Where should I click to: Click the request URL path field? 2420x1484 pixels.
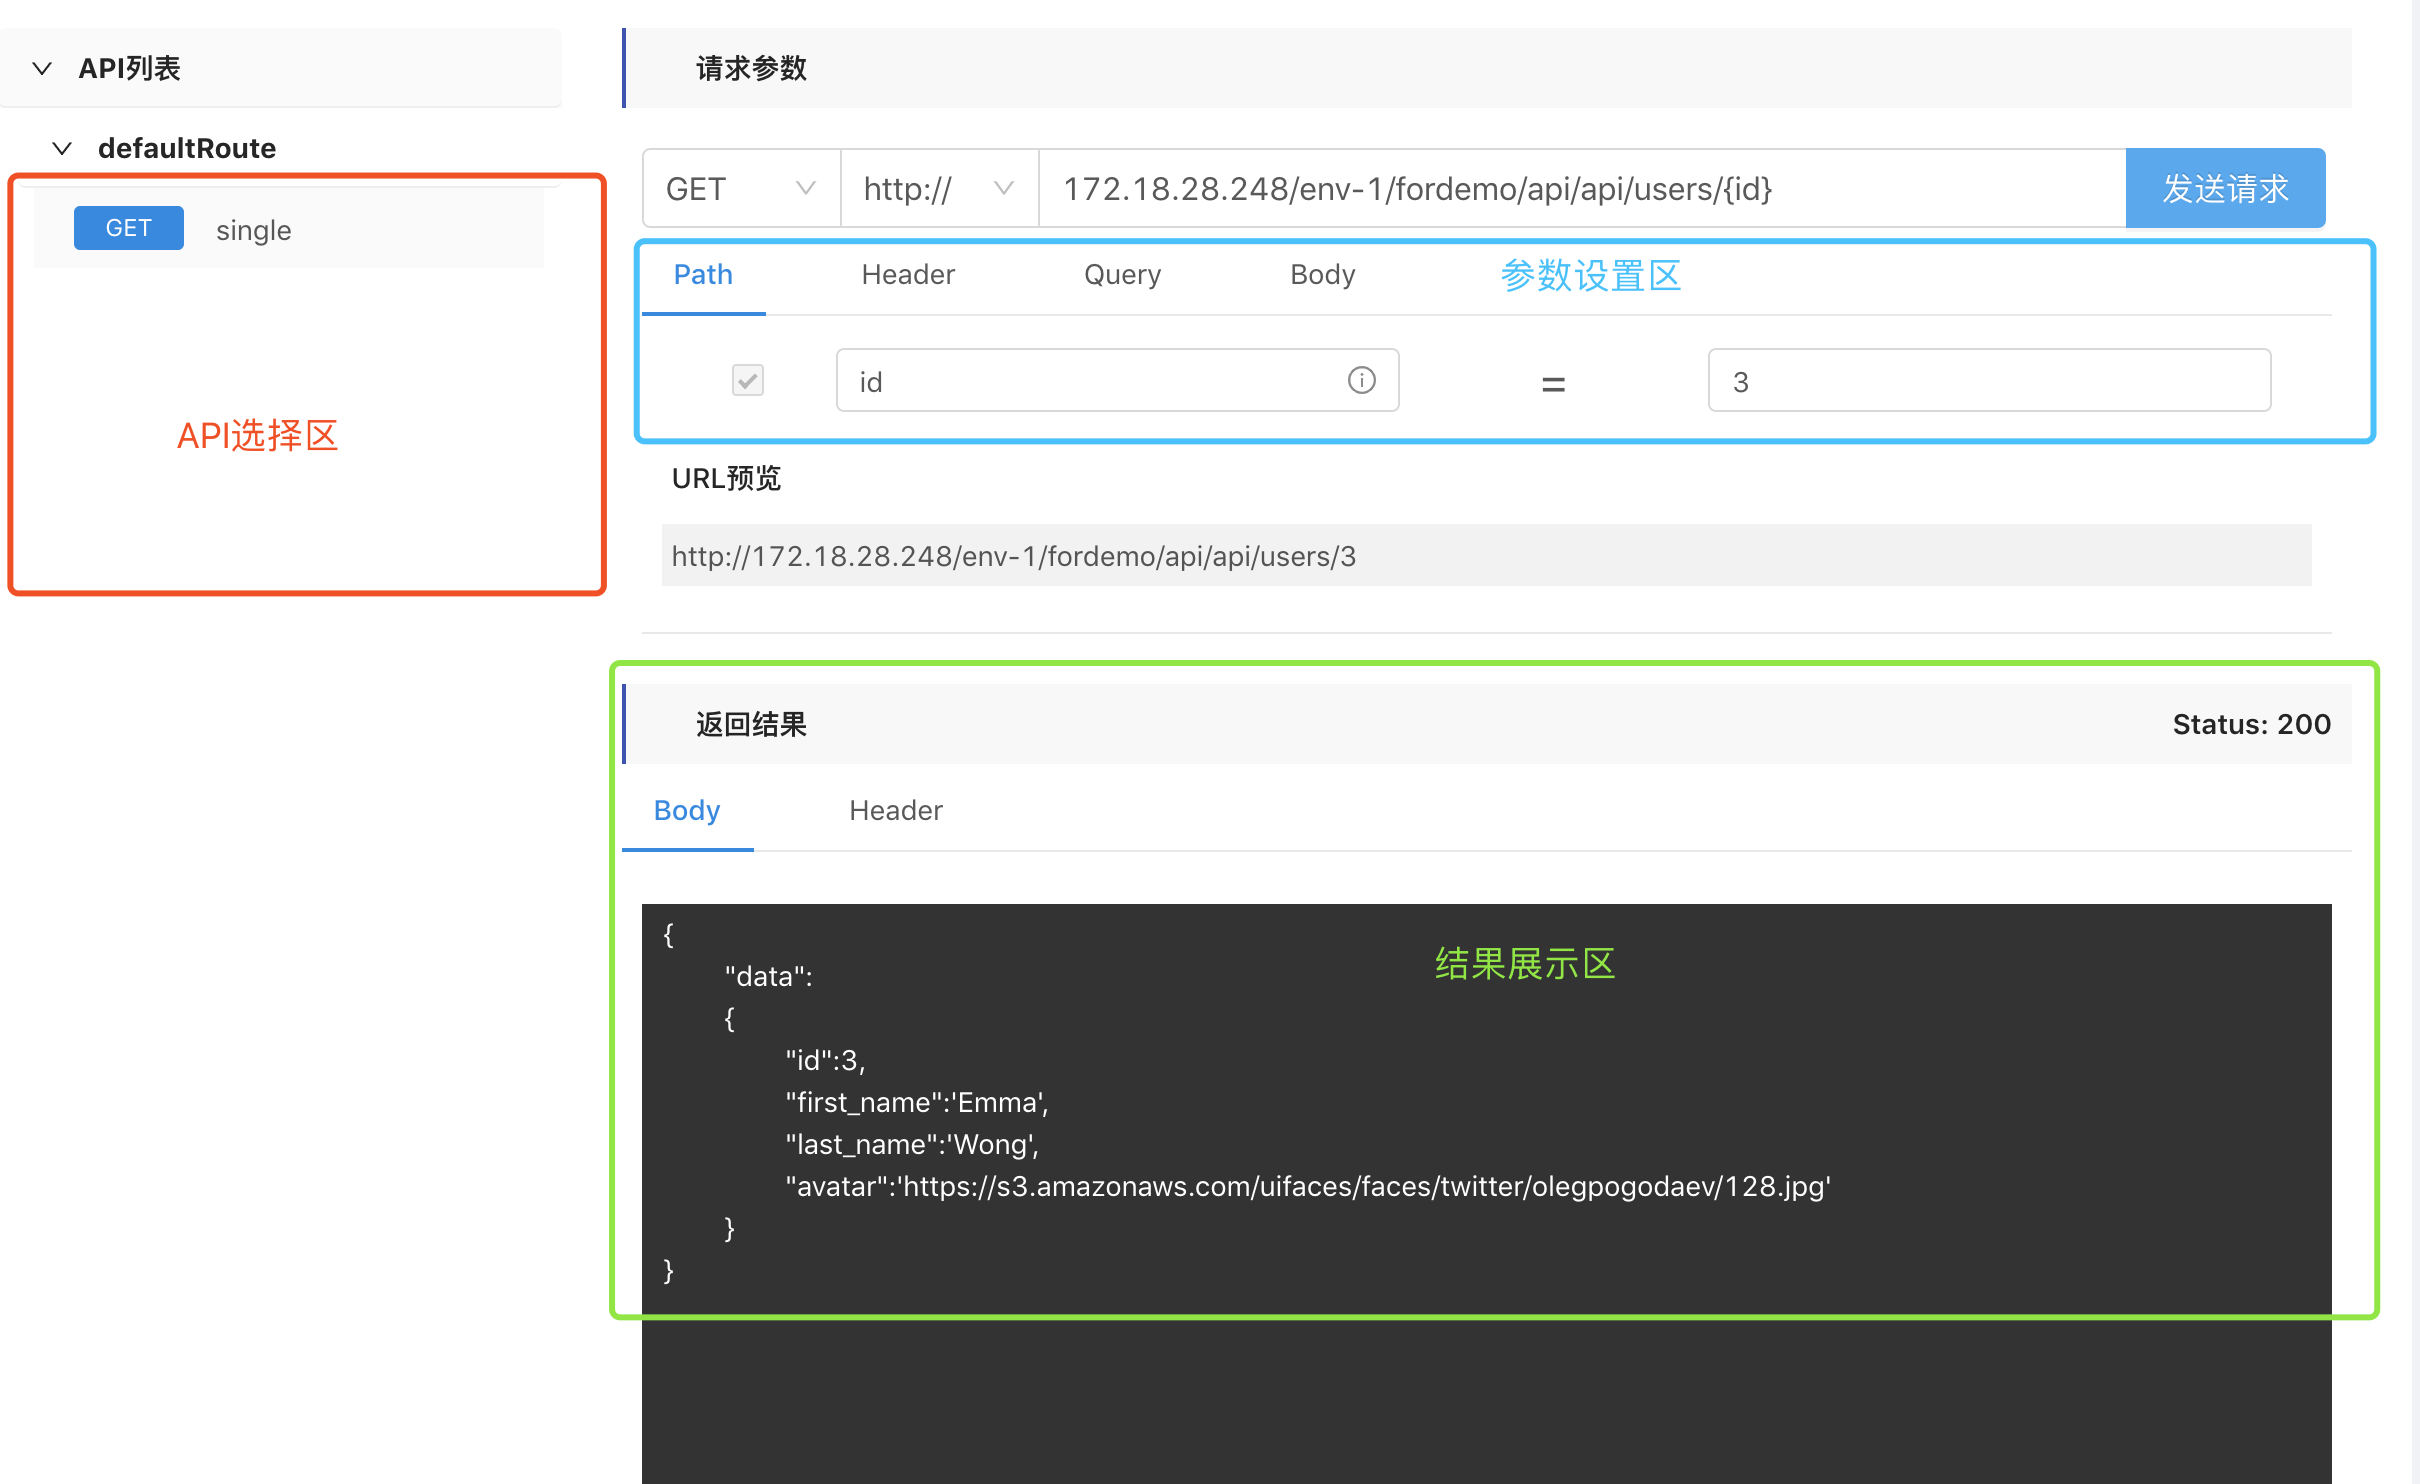coord(1580,188)
